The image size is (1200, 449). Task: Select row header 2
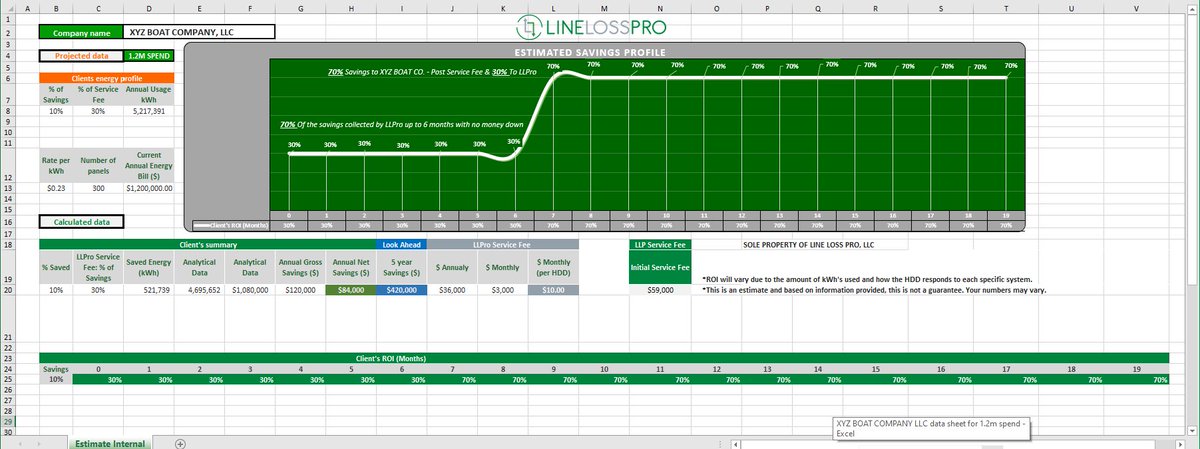pyautogui.click(x=8, y=32)
